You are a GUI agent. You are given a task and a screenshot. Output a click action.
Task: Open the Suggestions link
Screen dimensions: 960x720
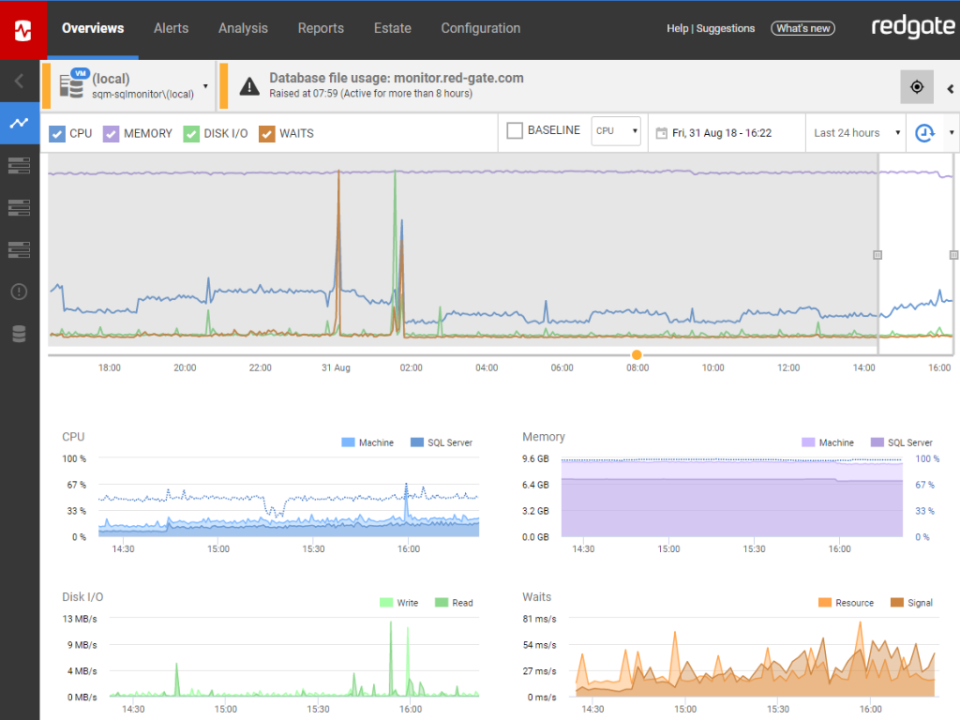coord(727,28)
